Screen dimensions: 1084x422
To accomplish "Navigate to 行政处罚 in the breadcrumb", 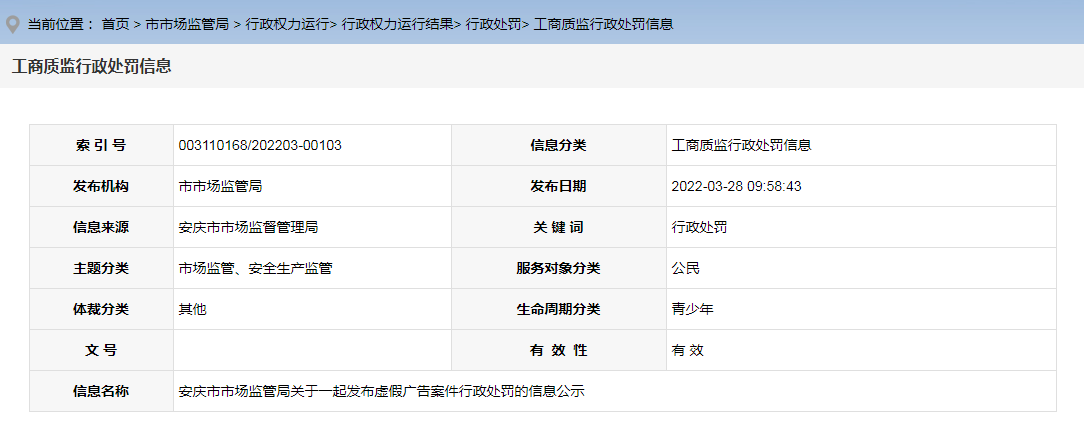I will click(x=493, y=23).
